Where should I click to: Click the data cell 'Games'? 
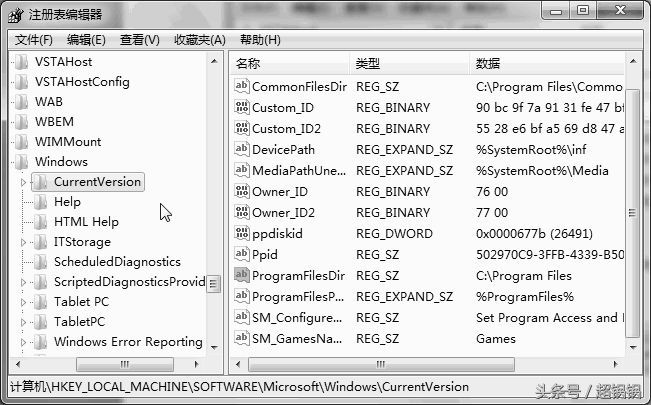click(x=496, y=339)
